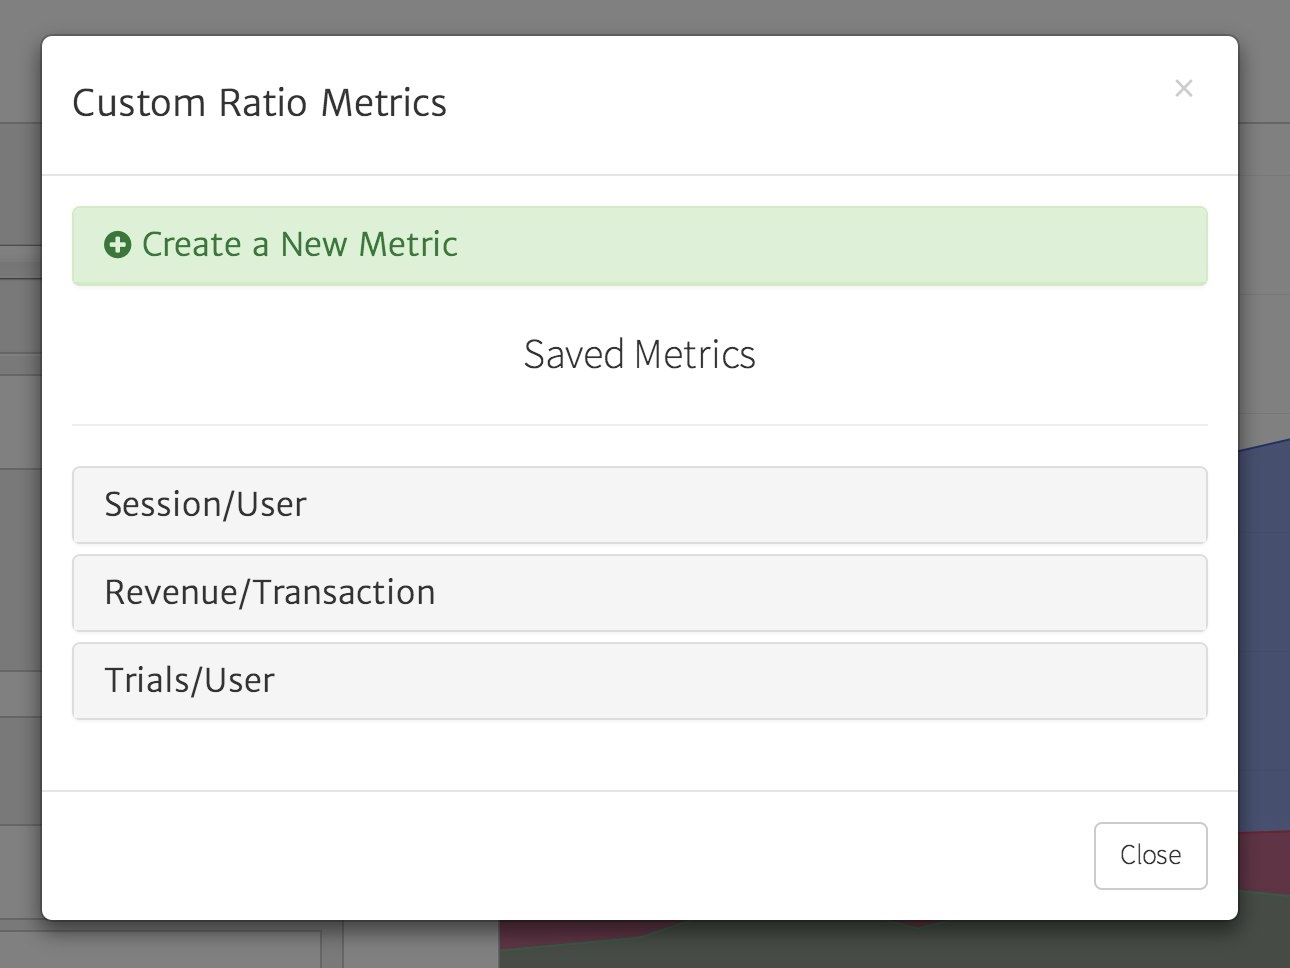Viewport: 1290px width, 968px height.
Task: Select the last saved metric entry
Action: [640, 681]
